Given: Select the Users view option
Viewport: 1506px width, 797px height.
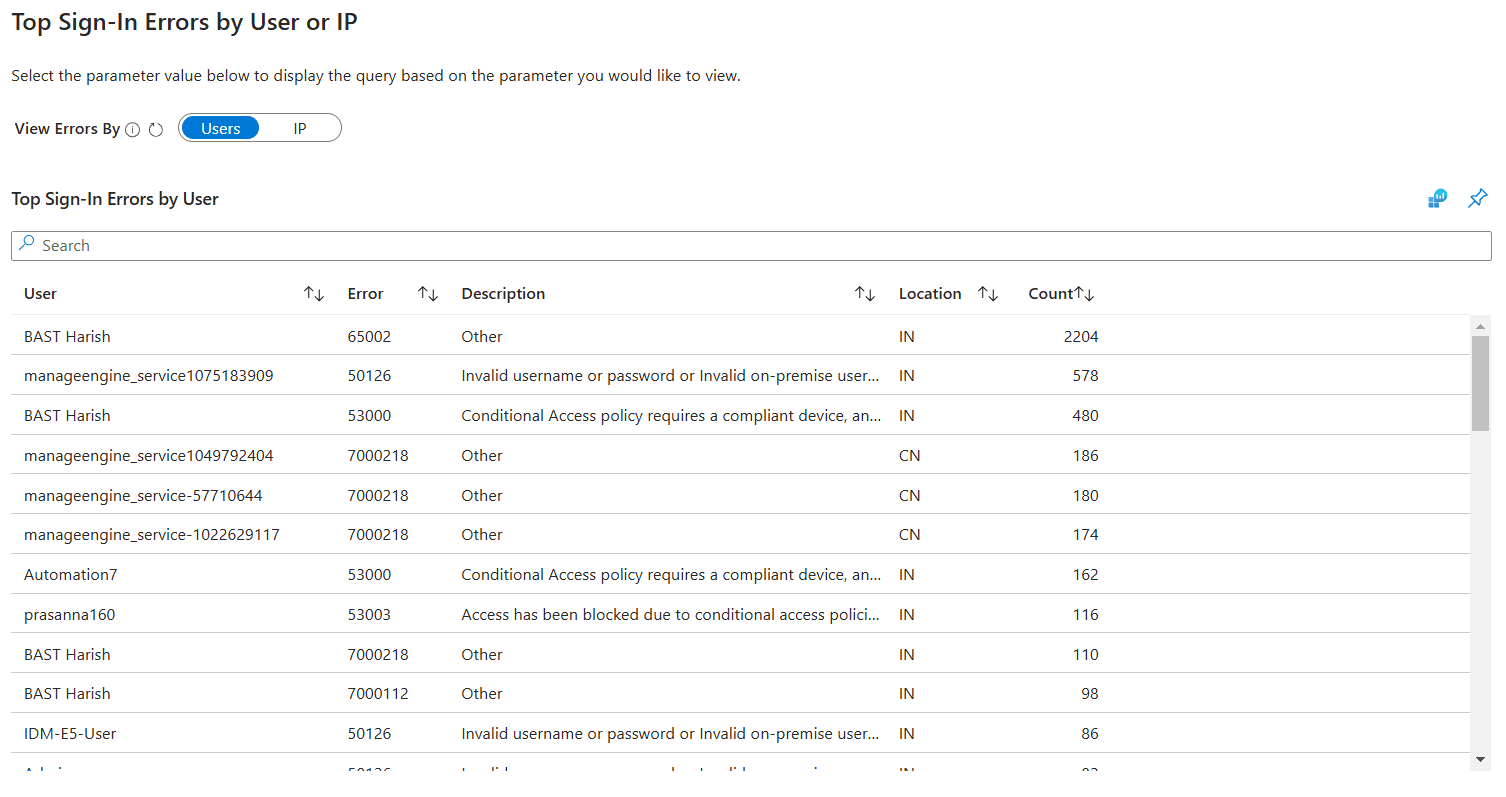Looking at the screenshot, I should (x=220, y=129).
